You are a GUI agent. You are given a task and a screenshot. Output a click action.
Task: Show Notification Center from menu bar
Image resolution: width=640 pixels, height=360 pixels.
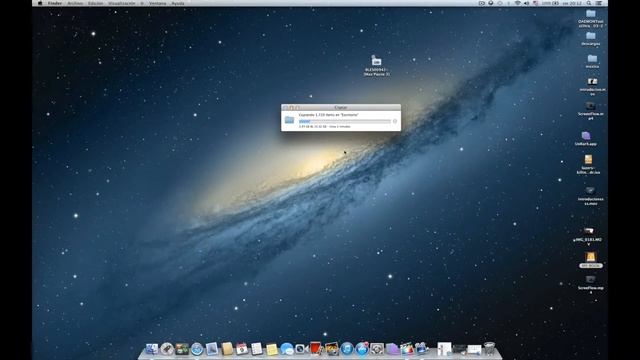tap(599, 3)
